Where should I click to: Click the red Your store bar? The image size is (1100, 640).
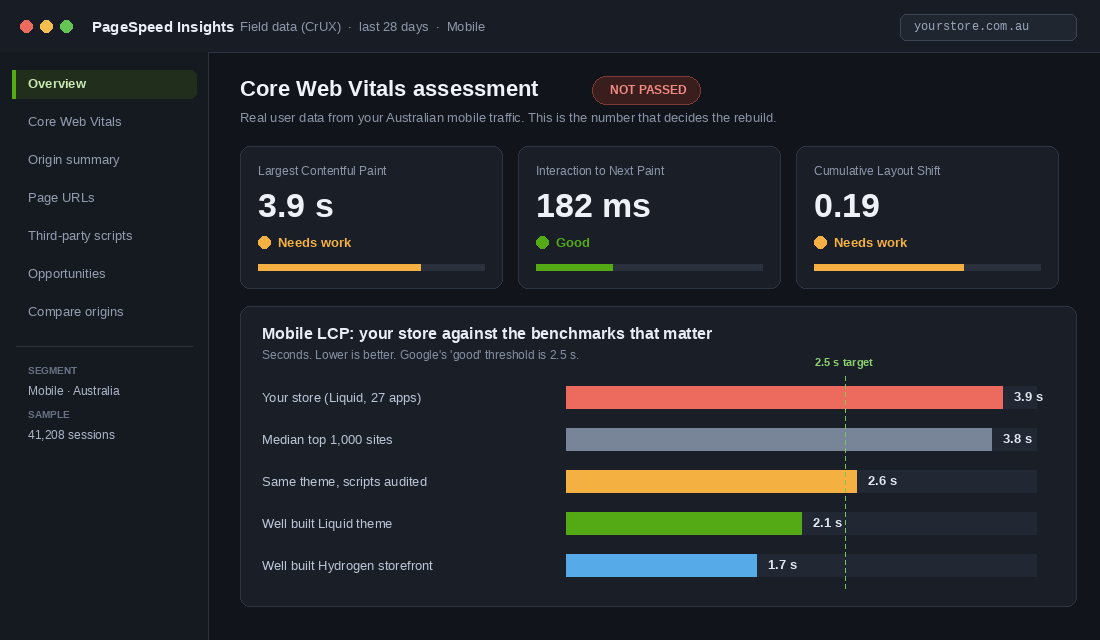[x=784, y=397]
